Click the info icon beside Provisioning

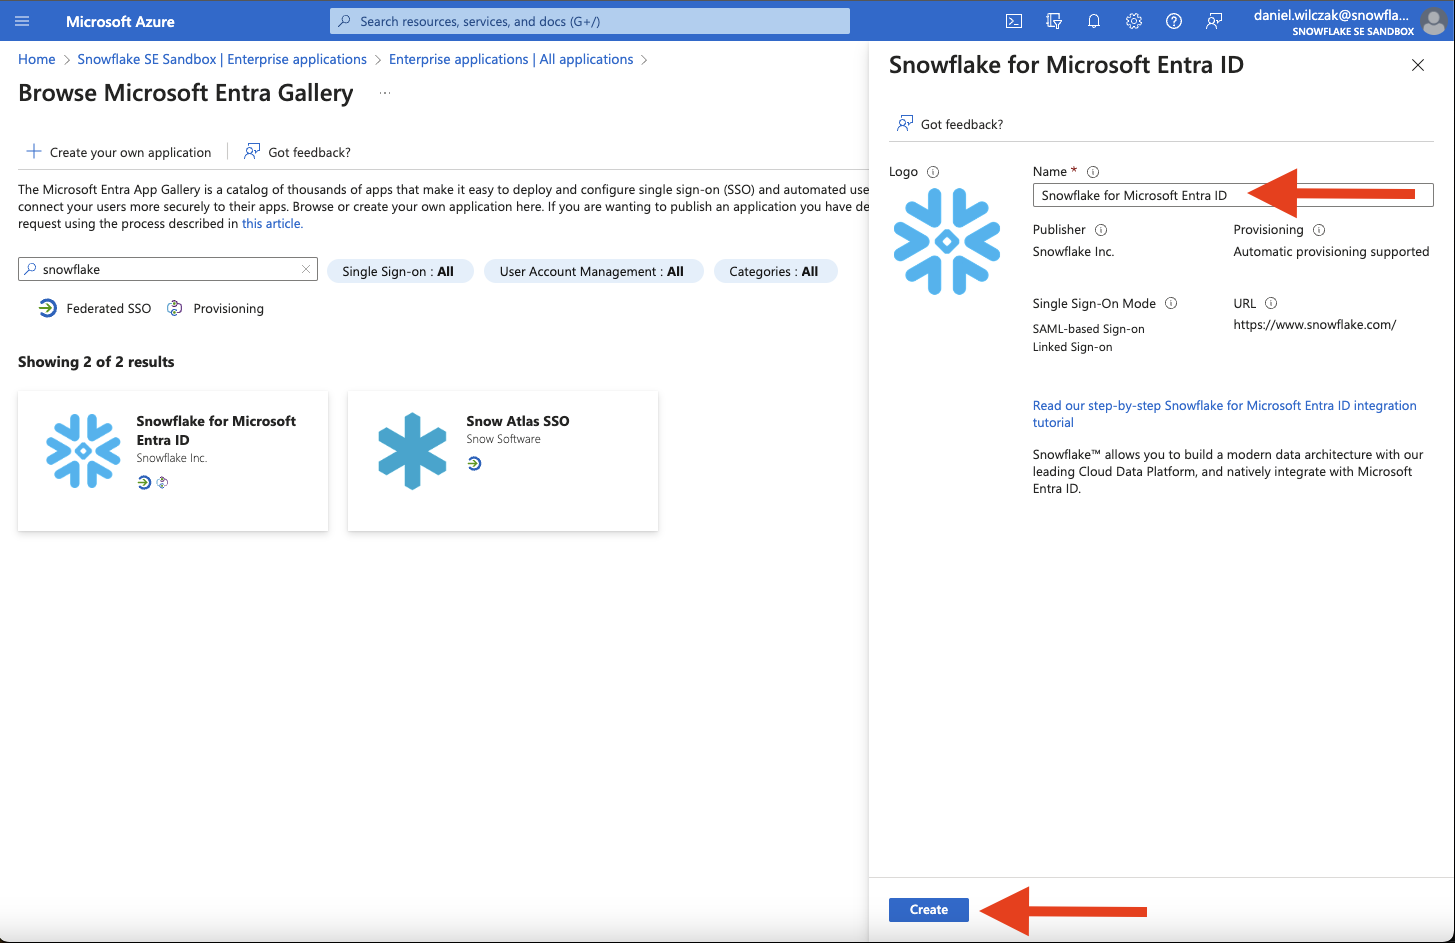pos(1318,230)
